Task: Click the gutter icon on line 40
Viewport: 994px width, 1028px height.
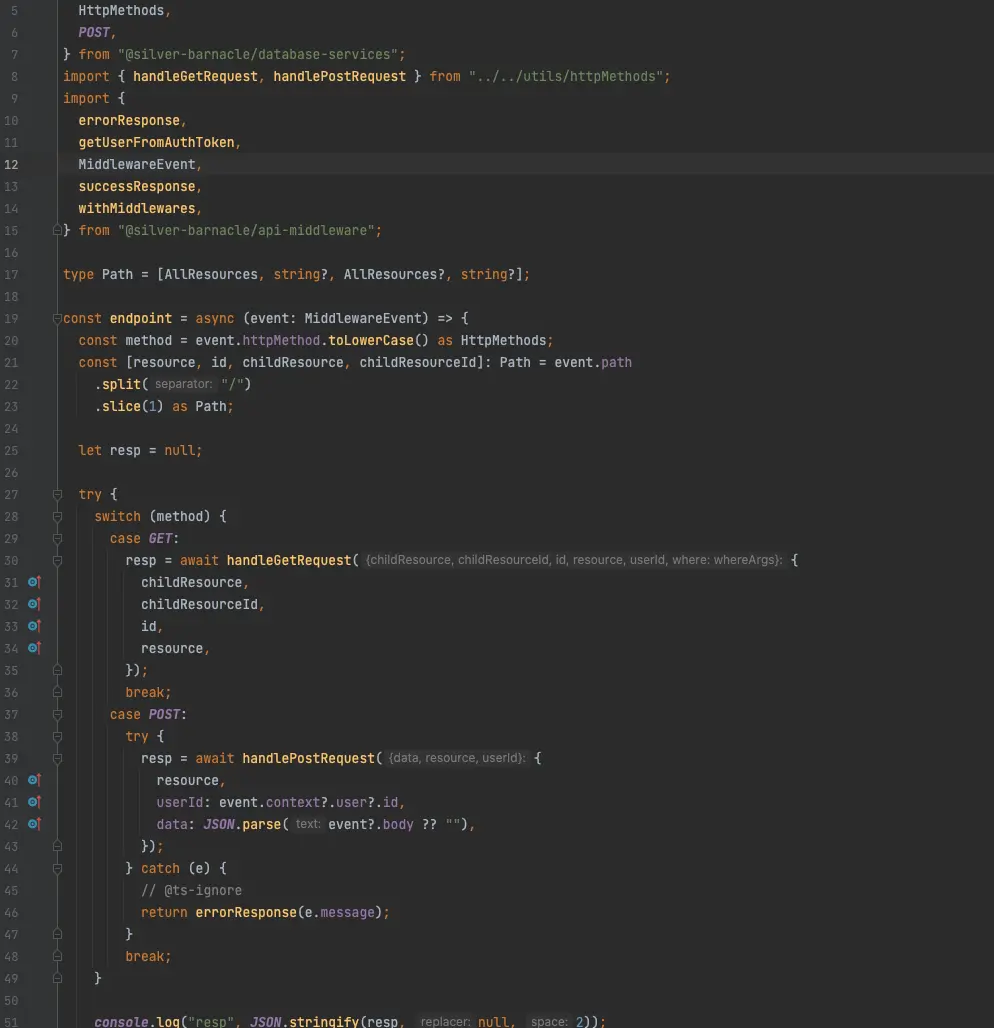Action: [x=34, y=780]
